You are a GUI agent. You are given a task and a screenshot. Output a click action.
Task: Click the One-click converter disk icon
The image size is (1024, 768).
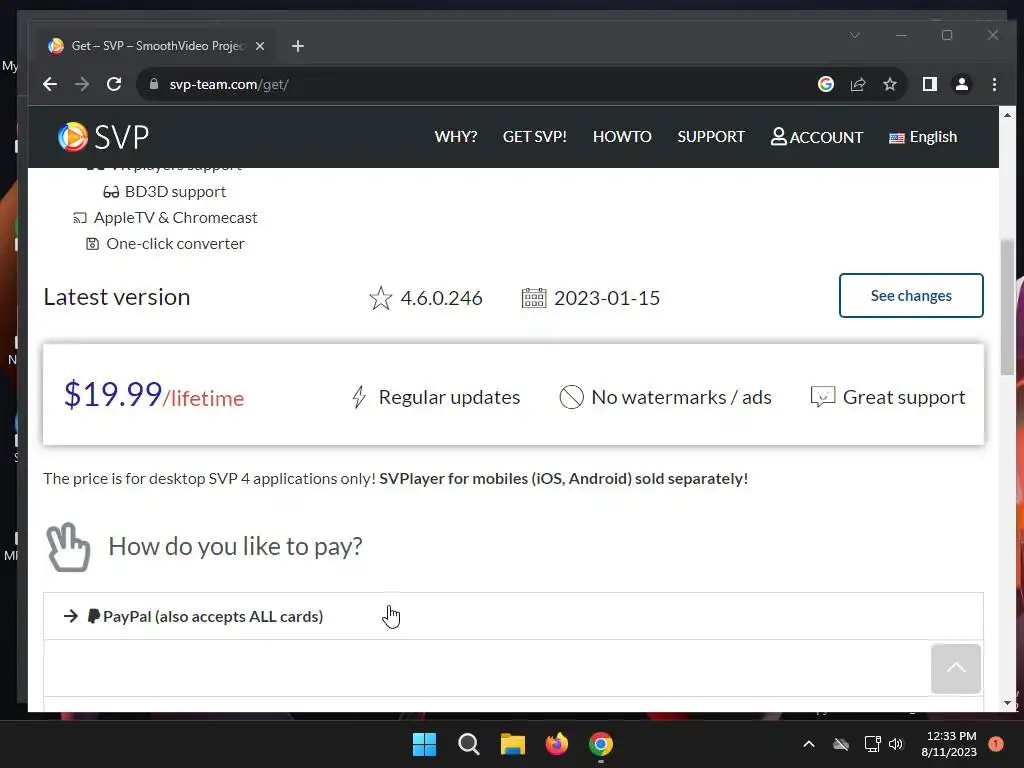93,244
